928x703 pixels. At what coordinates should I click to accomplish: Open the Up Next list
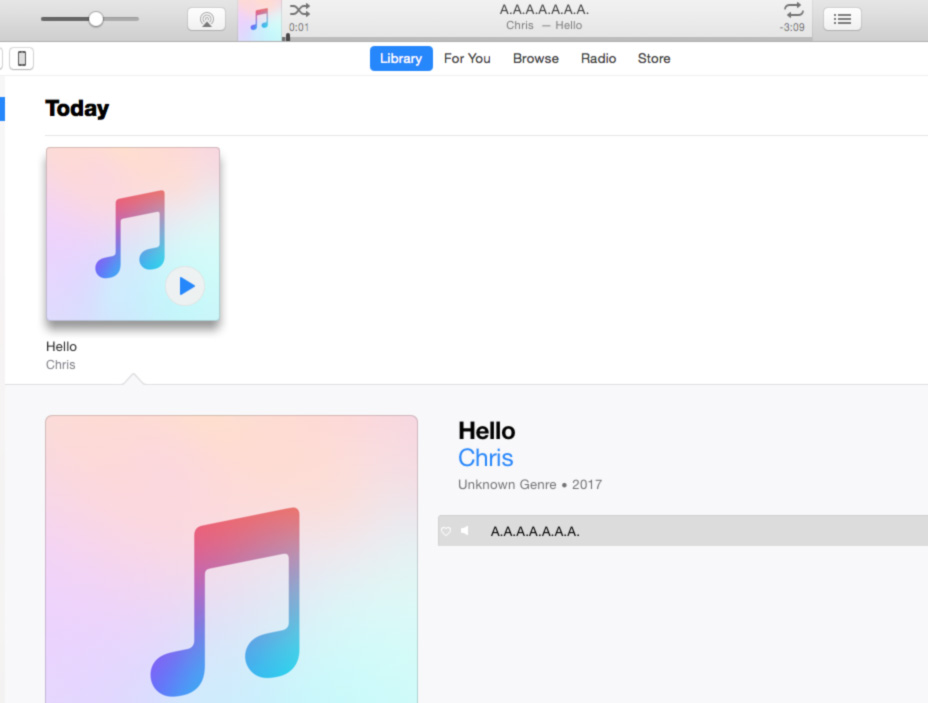click(x=842, y=20)
